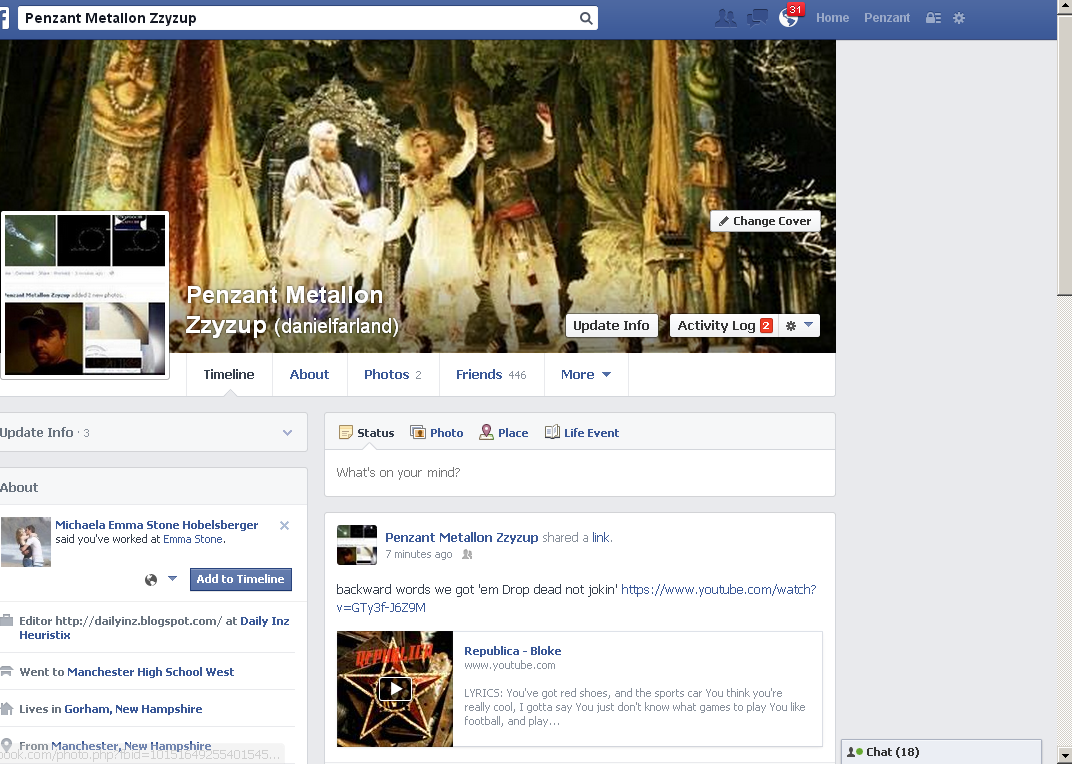The height and width of the screenshot is (764, 1072).
Task: Click the post's shared 'link' word
Action: 600,538
